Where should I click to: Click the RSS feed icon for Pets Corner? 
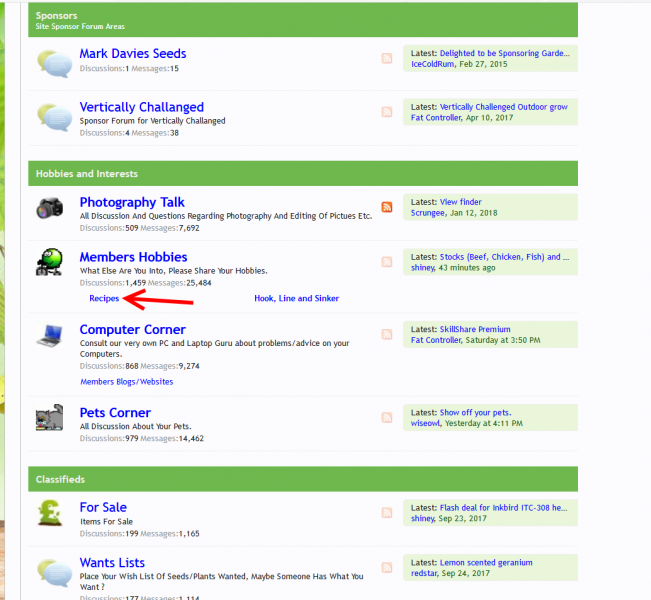pyautogui.click(x=387, y=418)
